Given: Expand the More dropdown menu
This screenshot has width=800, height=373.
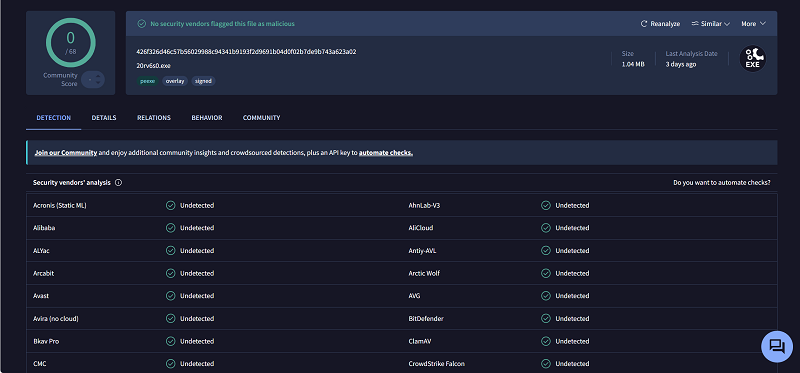Looking at the screenshot, I should point(754,23).
